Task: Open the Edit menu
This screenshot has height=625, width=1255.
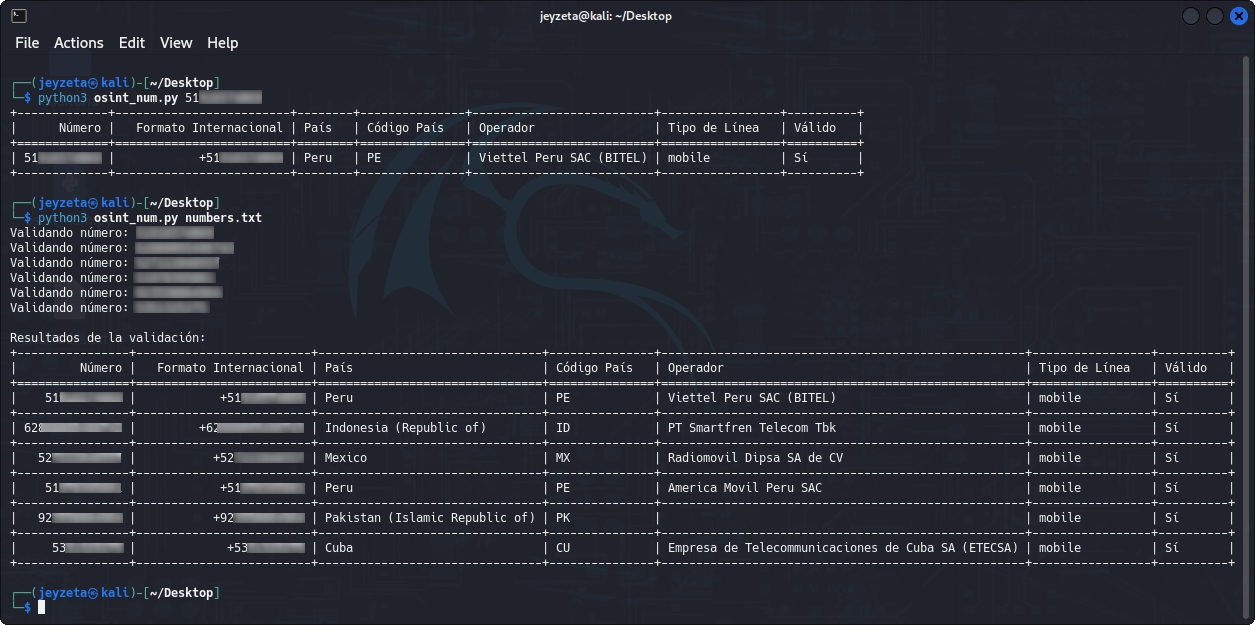Action: click(x=132, y=43)
